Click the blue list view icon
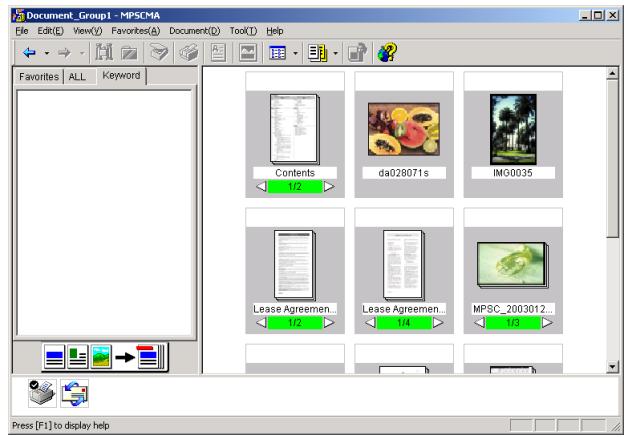The width and height of the screenshot is (629, 437). pos(278,53)
